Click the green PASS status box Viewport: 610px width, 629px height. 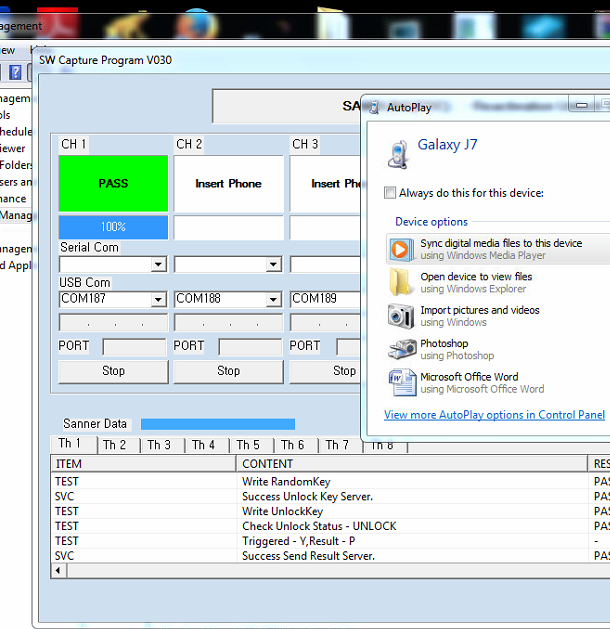point(113,183)
